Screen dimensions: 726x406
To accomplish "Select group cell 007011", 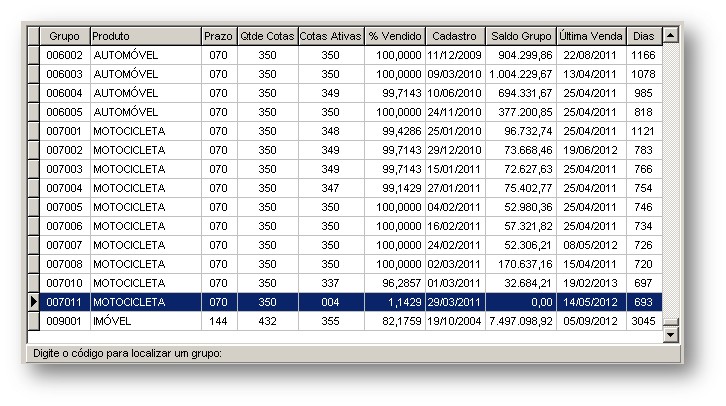I will click(64, 302).
